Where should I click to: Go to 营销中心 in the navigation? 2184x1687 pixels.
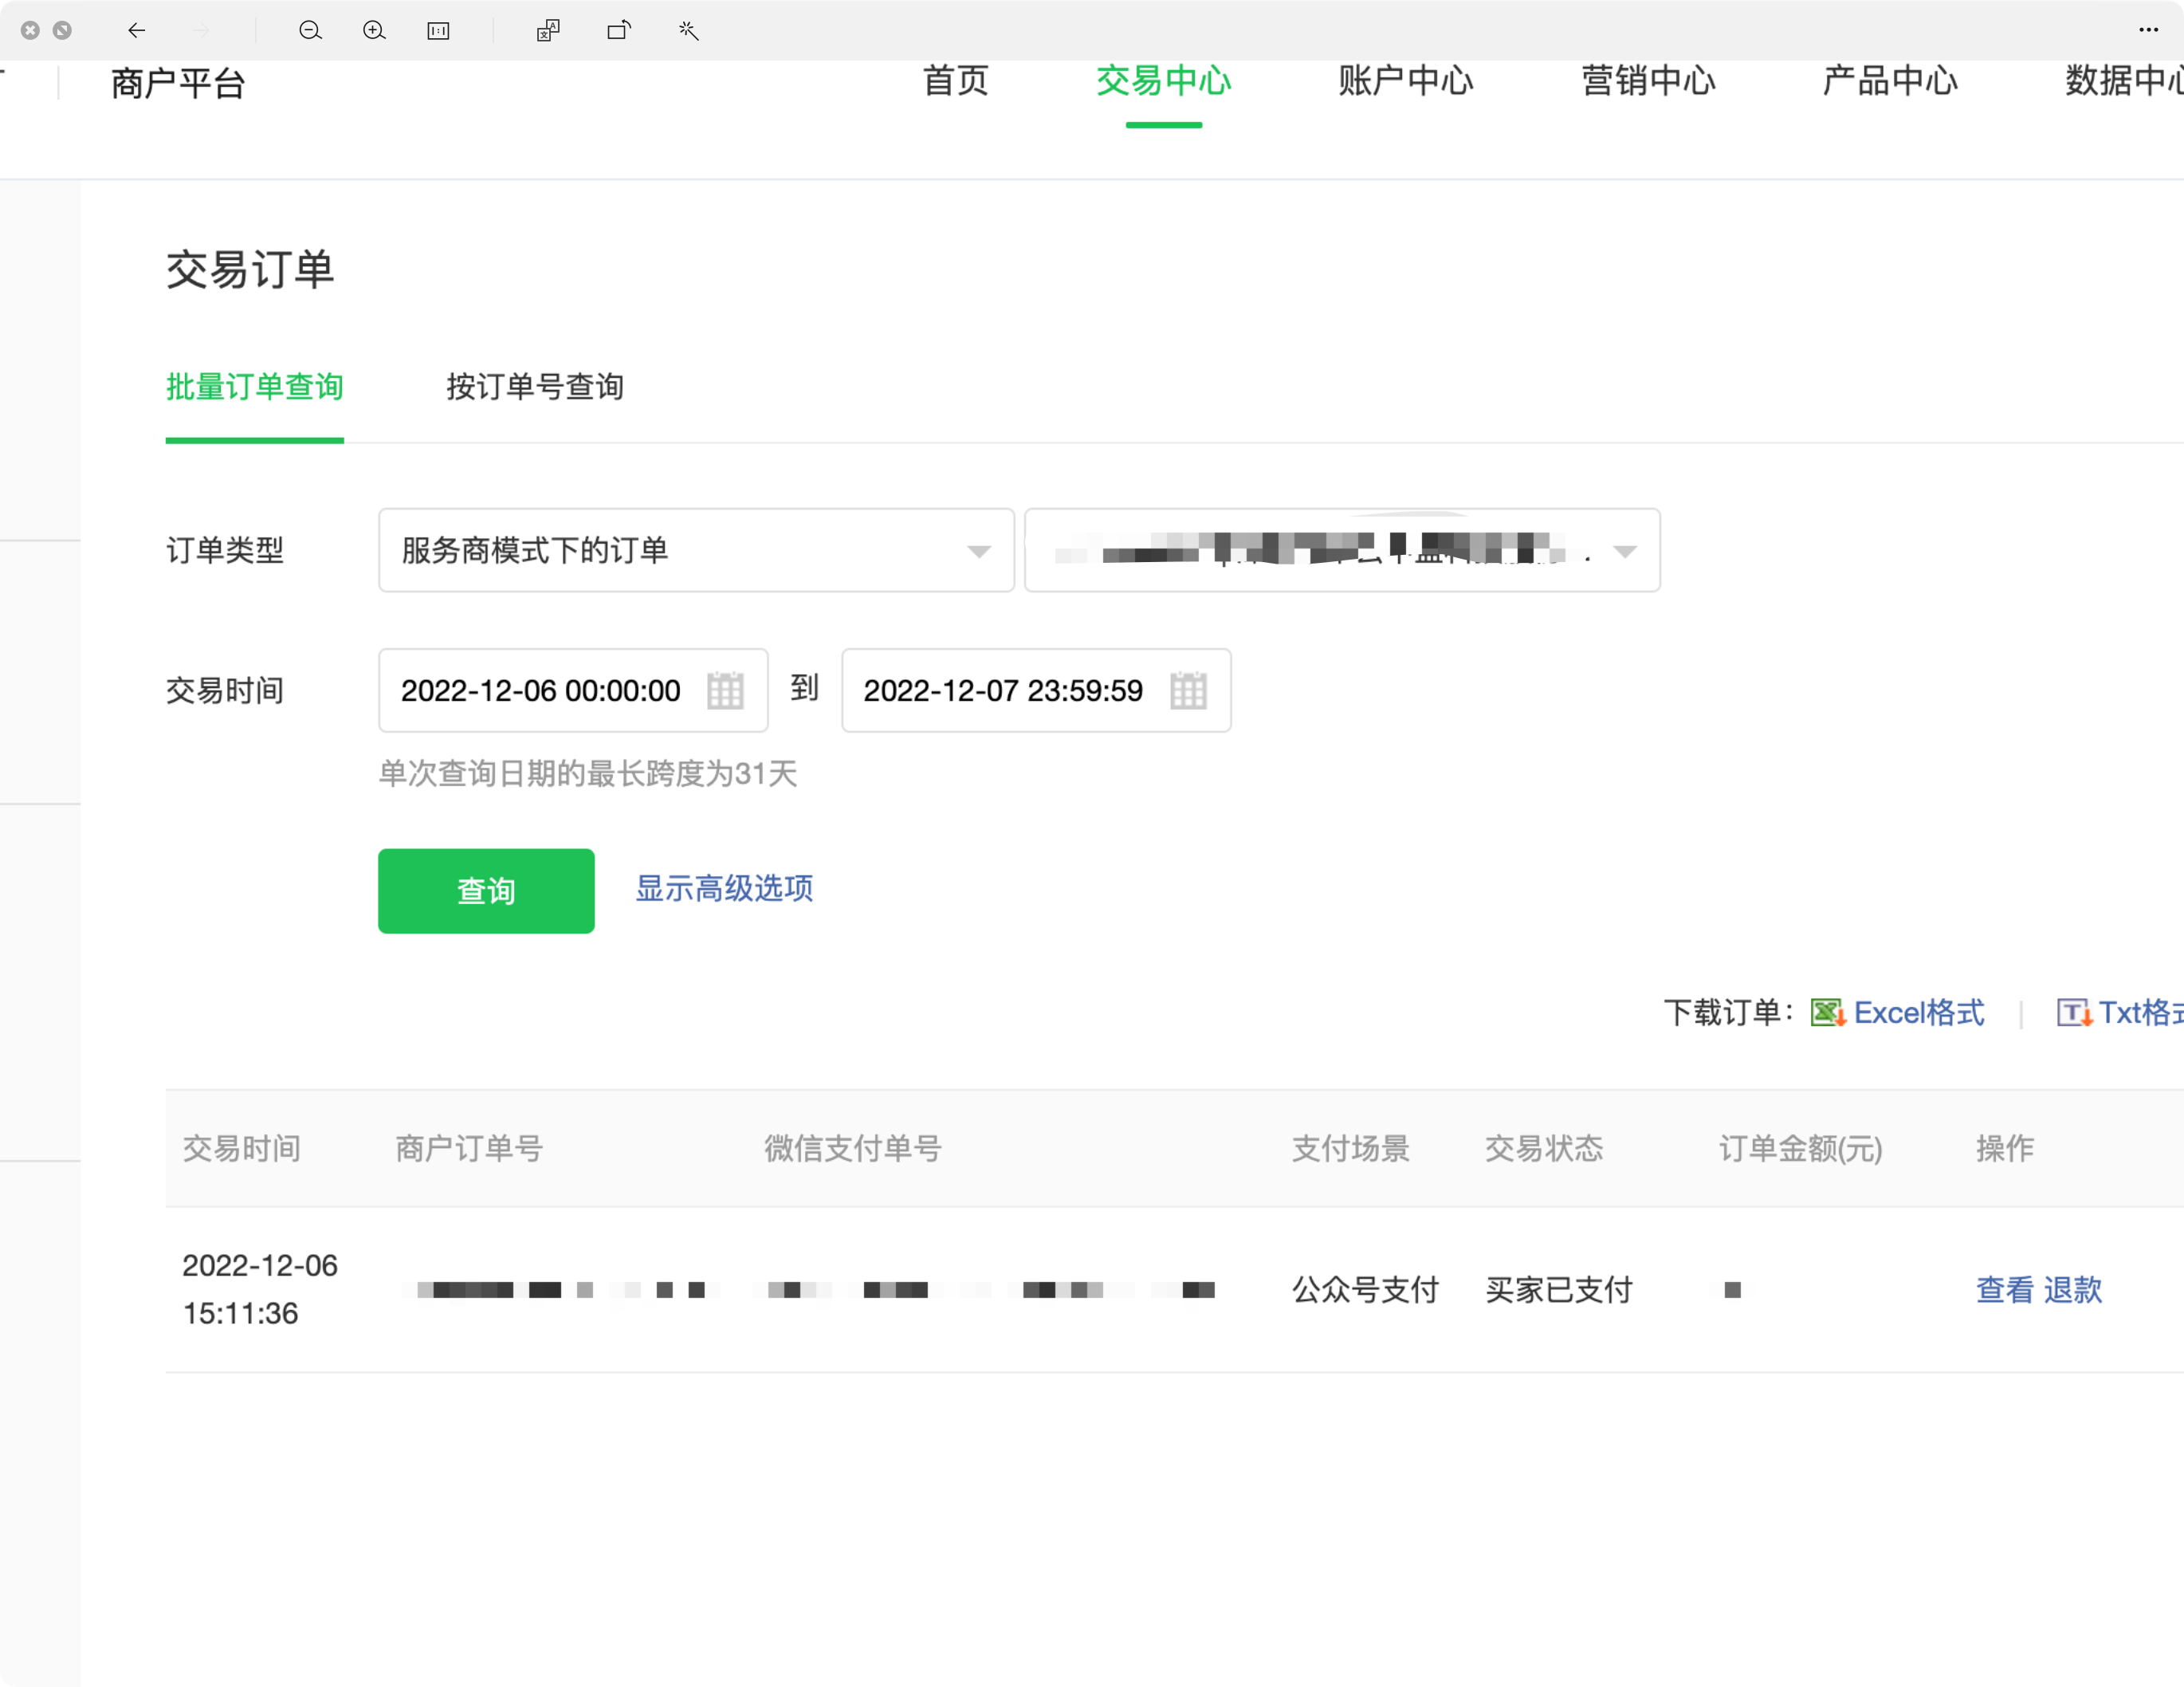coord(1648,81)
